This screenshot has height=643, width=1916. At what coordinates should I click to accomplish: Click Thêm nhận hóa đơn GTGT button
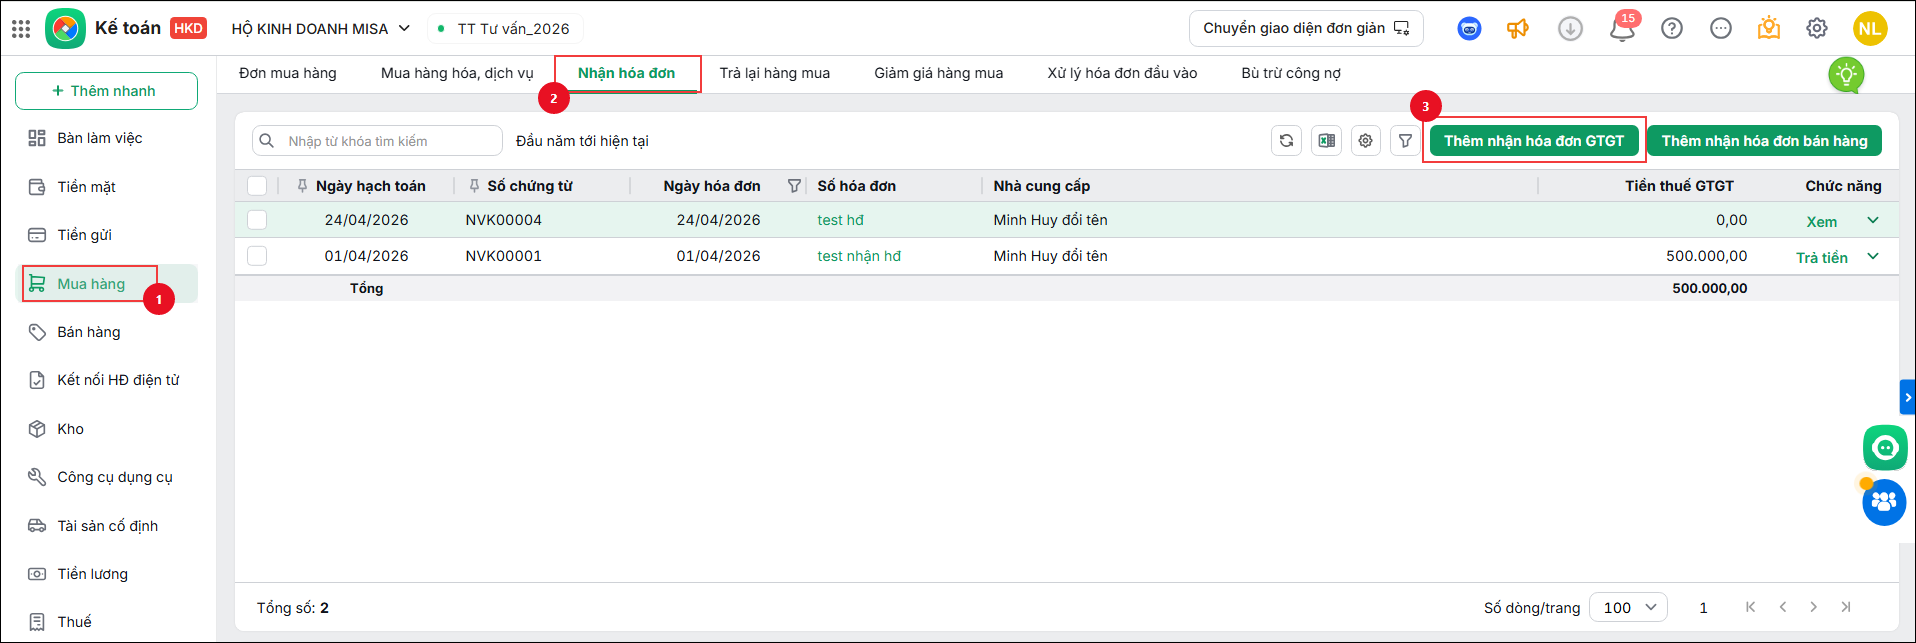coord(1534,141)
